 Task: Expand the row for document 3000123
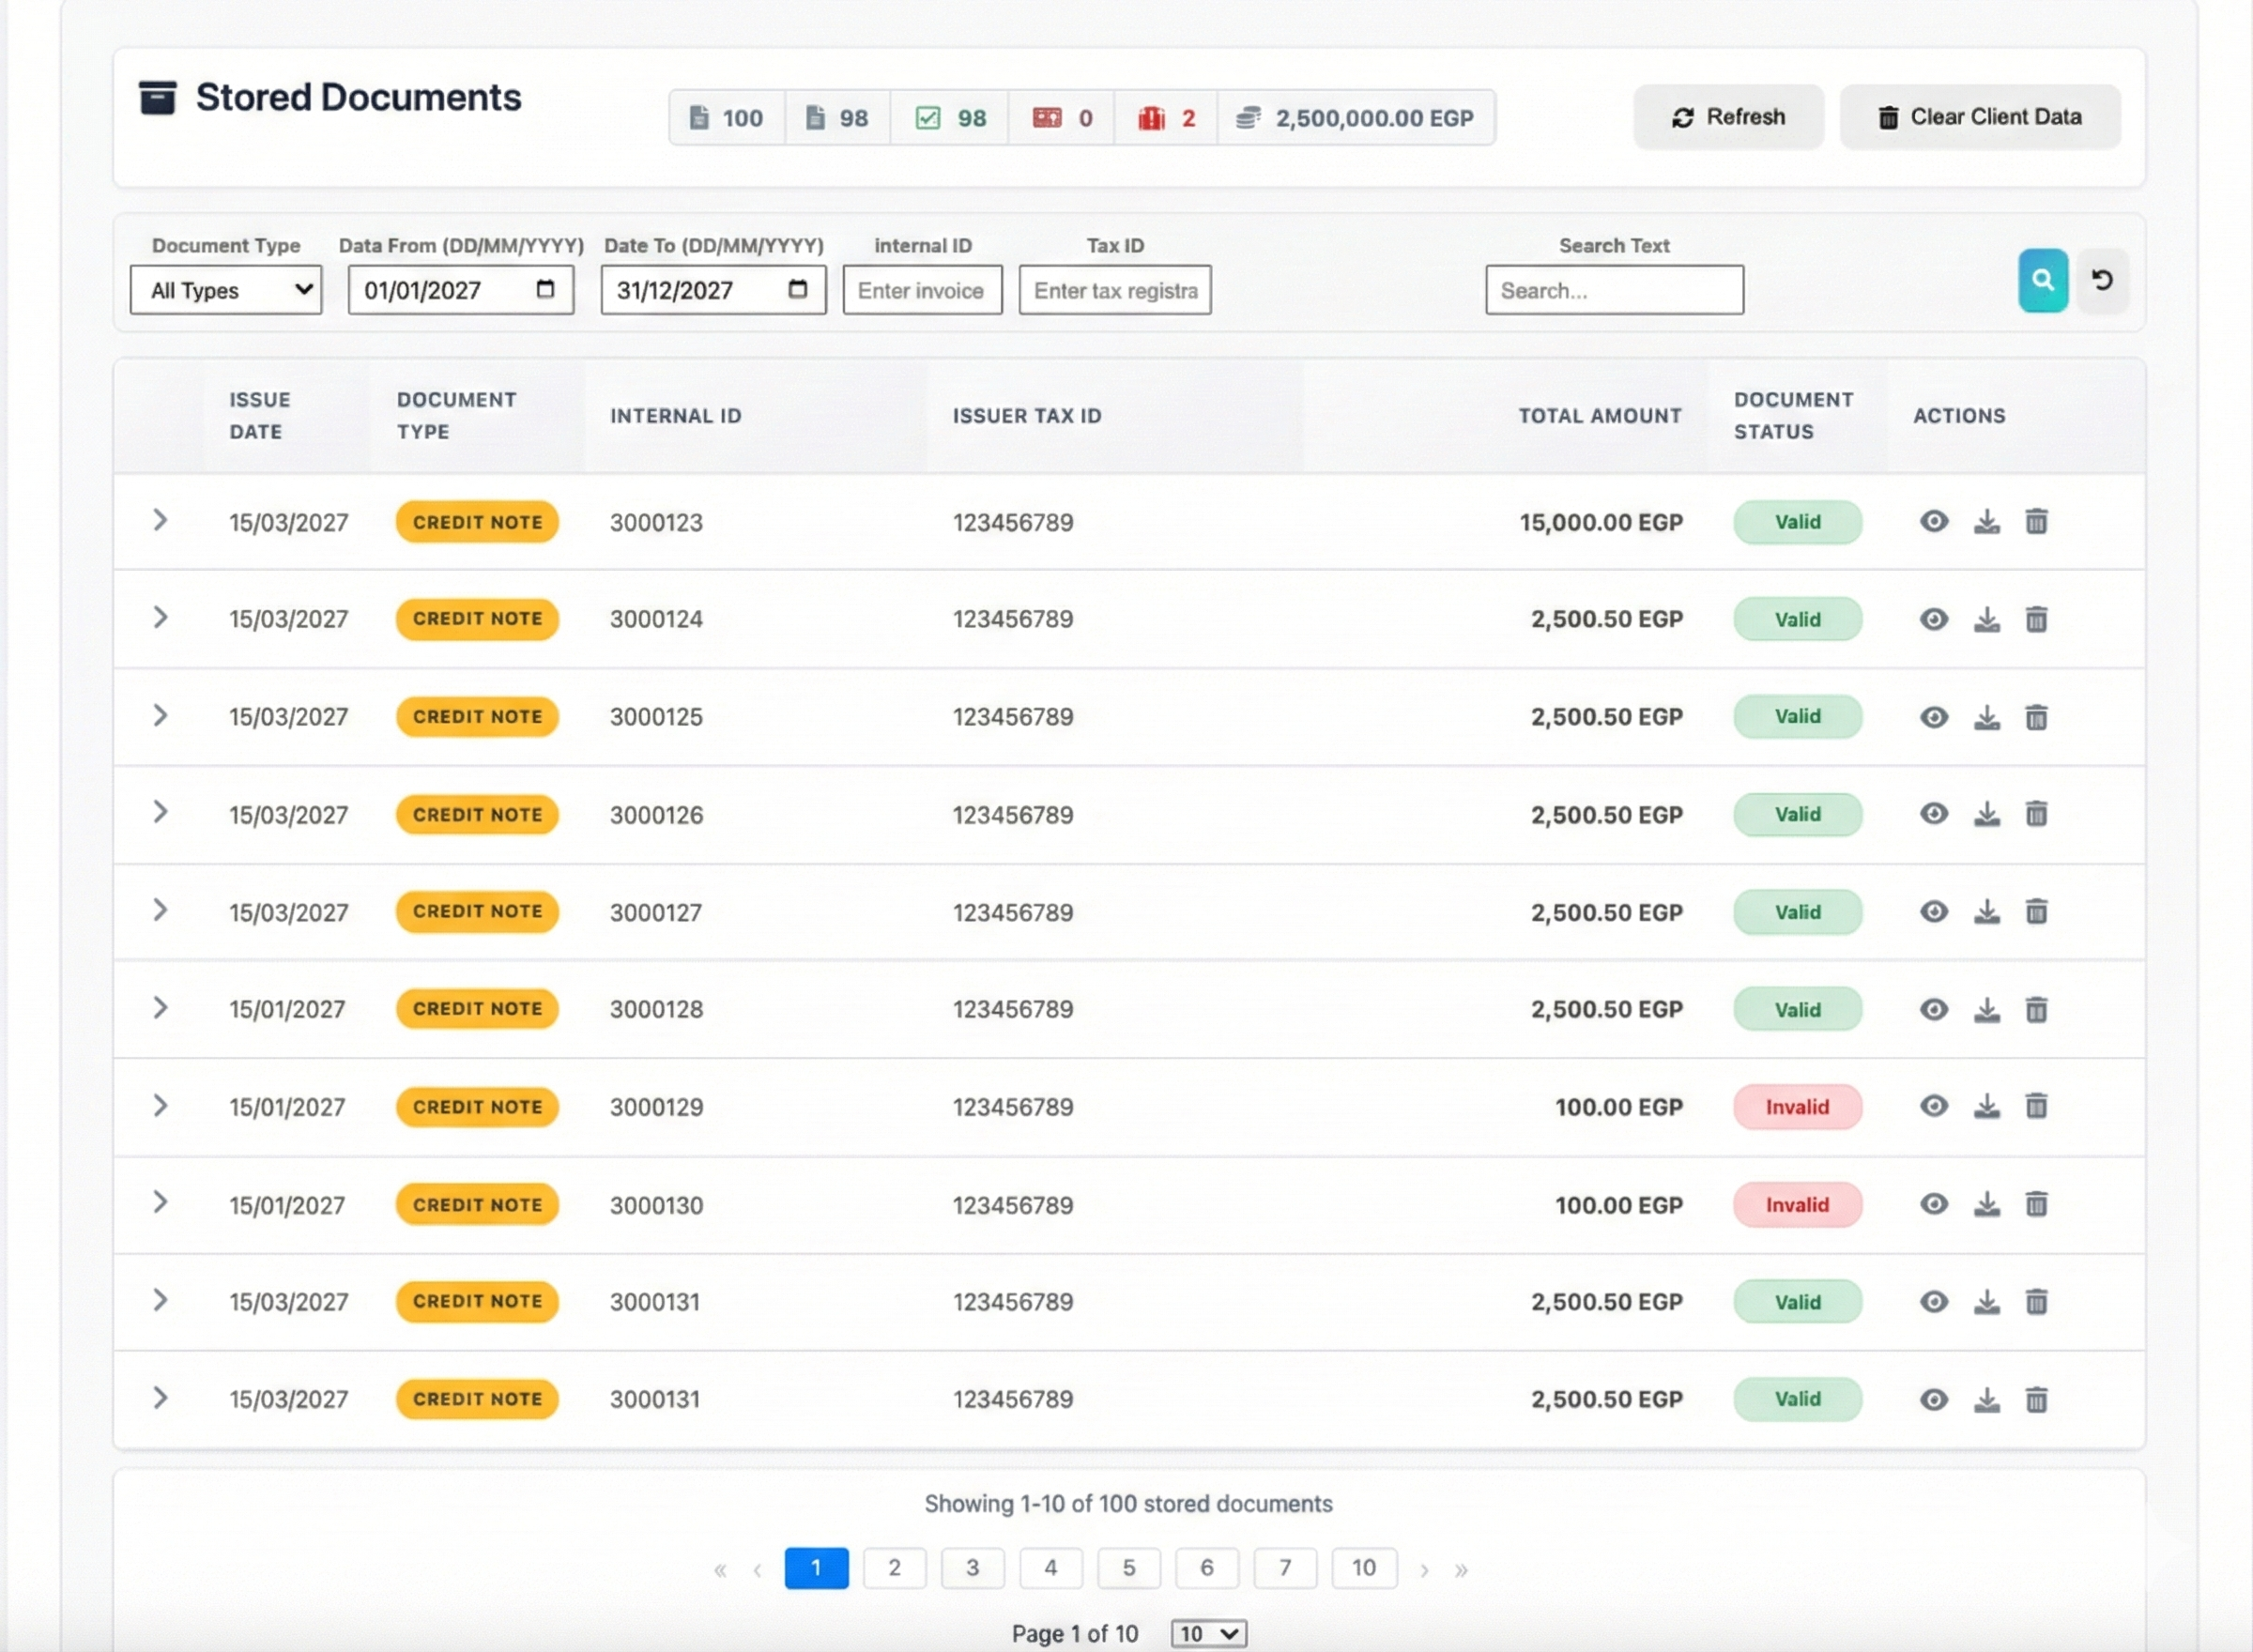[x=161, y=521]
